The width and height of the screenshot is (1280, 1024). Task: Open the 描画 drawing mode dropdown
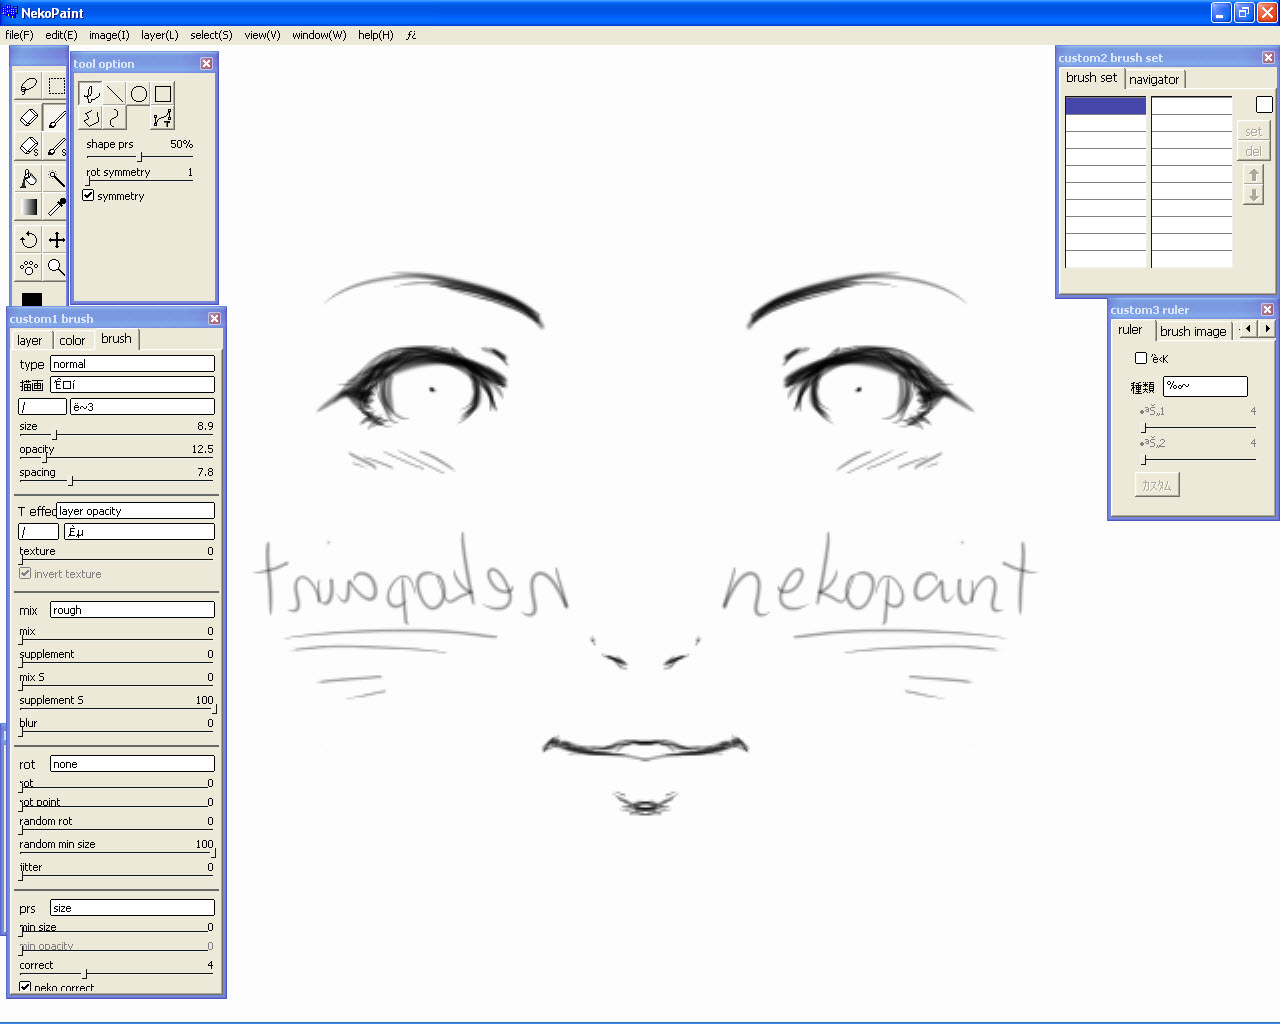[x=132, y=385]
